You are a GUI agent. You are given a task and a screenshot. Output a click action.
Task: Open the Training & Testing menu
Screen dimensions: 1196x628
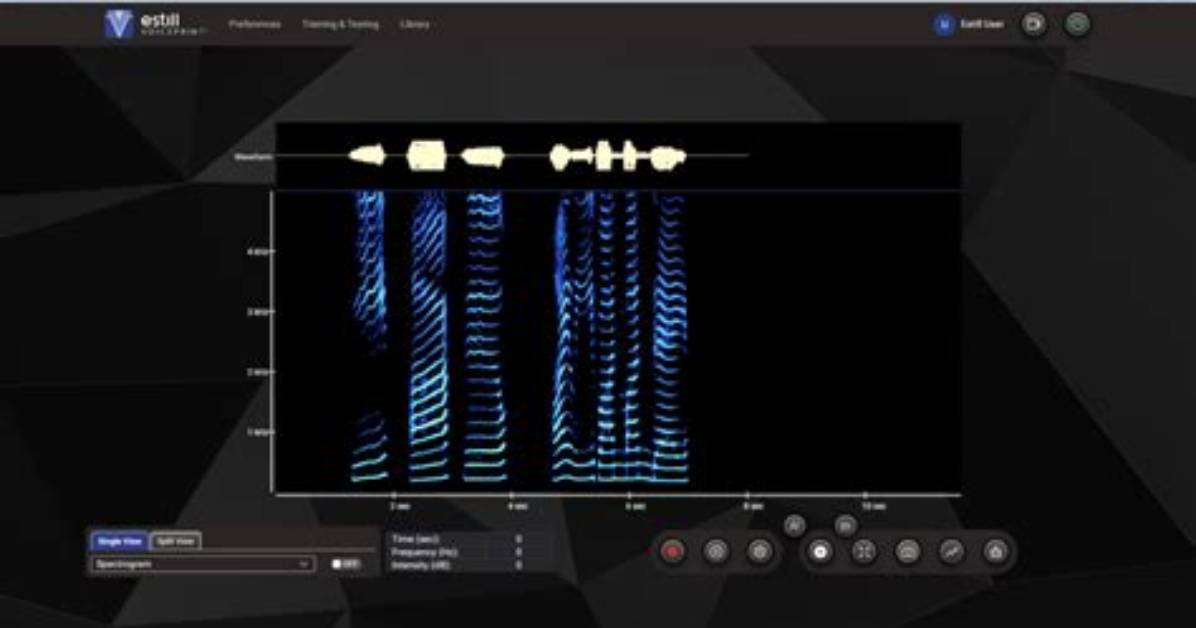[340, 24]
